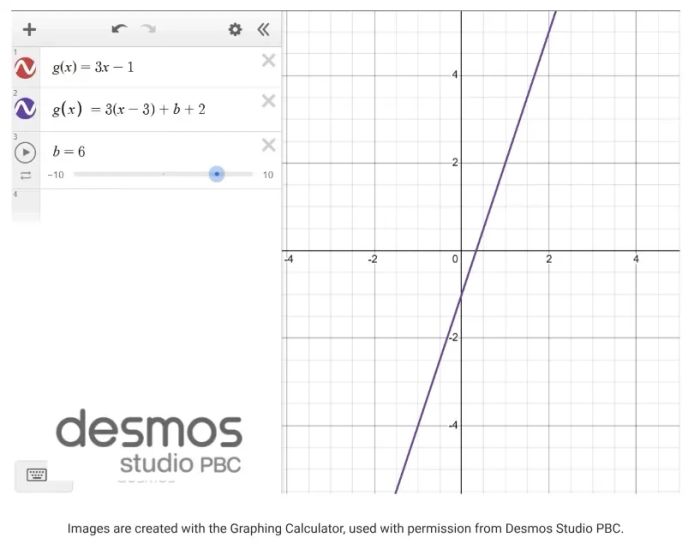The image size is (700, 549).
Task: Delete the b=6 slider expression
Action: (x=268, y=145)
